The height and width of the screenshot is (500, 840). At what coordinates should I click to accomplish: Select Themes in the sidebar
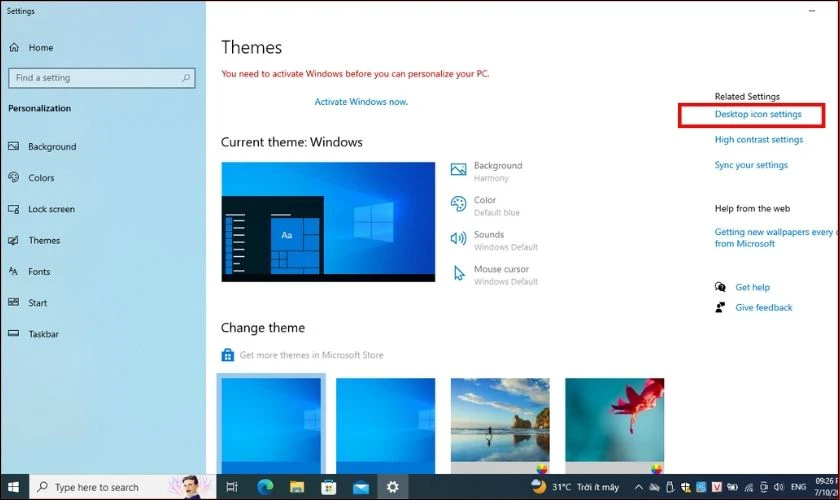pyautogui.click(x=34, y=240)
